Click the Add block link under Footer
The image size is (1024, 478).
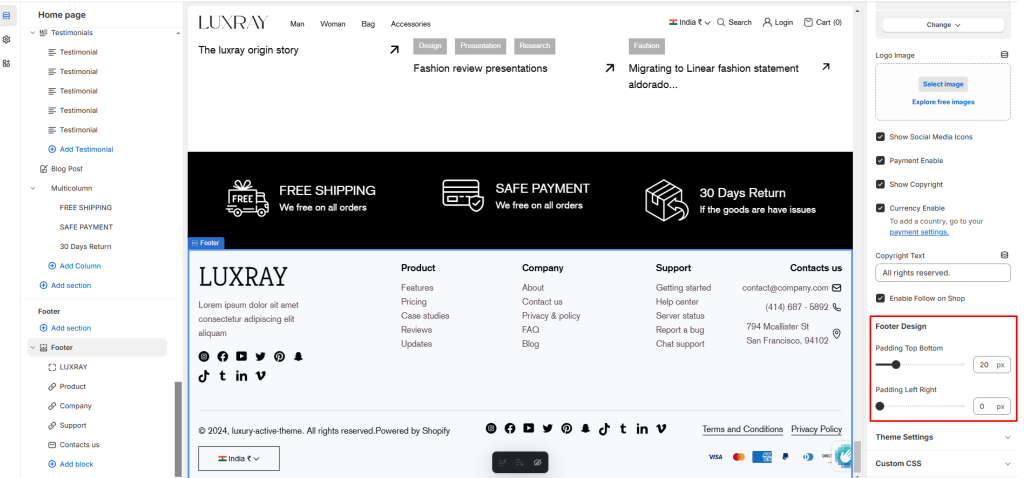[76, 464]
